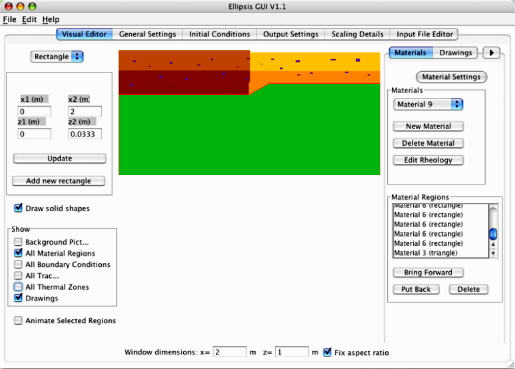Toggle Fix aspect ratio checkbox
Image resolution: width=515 pixels, height=369 pixels.
[327, 352]
